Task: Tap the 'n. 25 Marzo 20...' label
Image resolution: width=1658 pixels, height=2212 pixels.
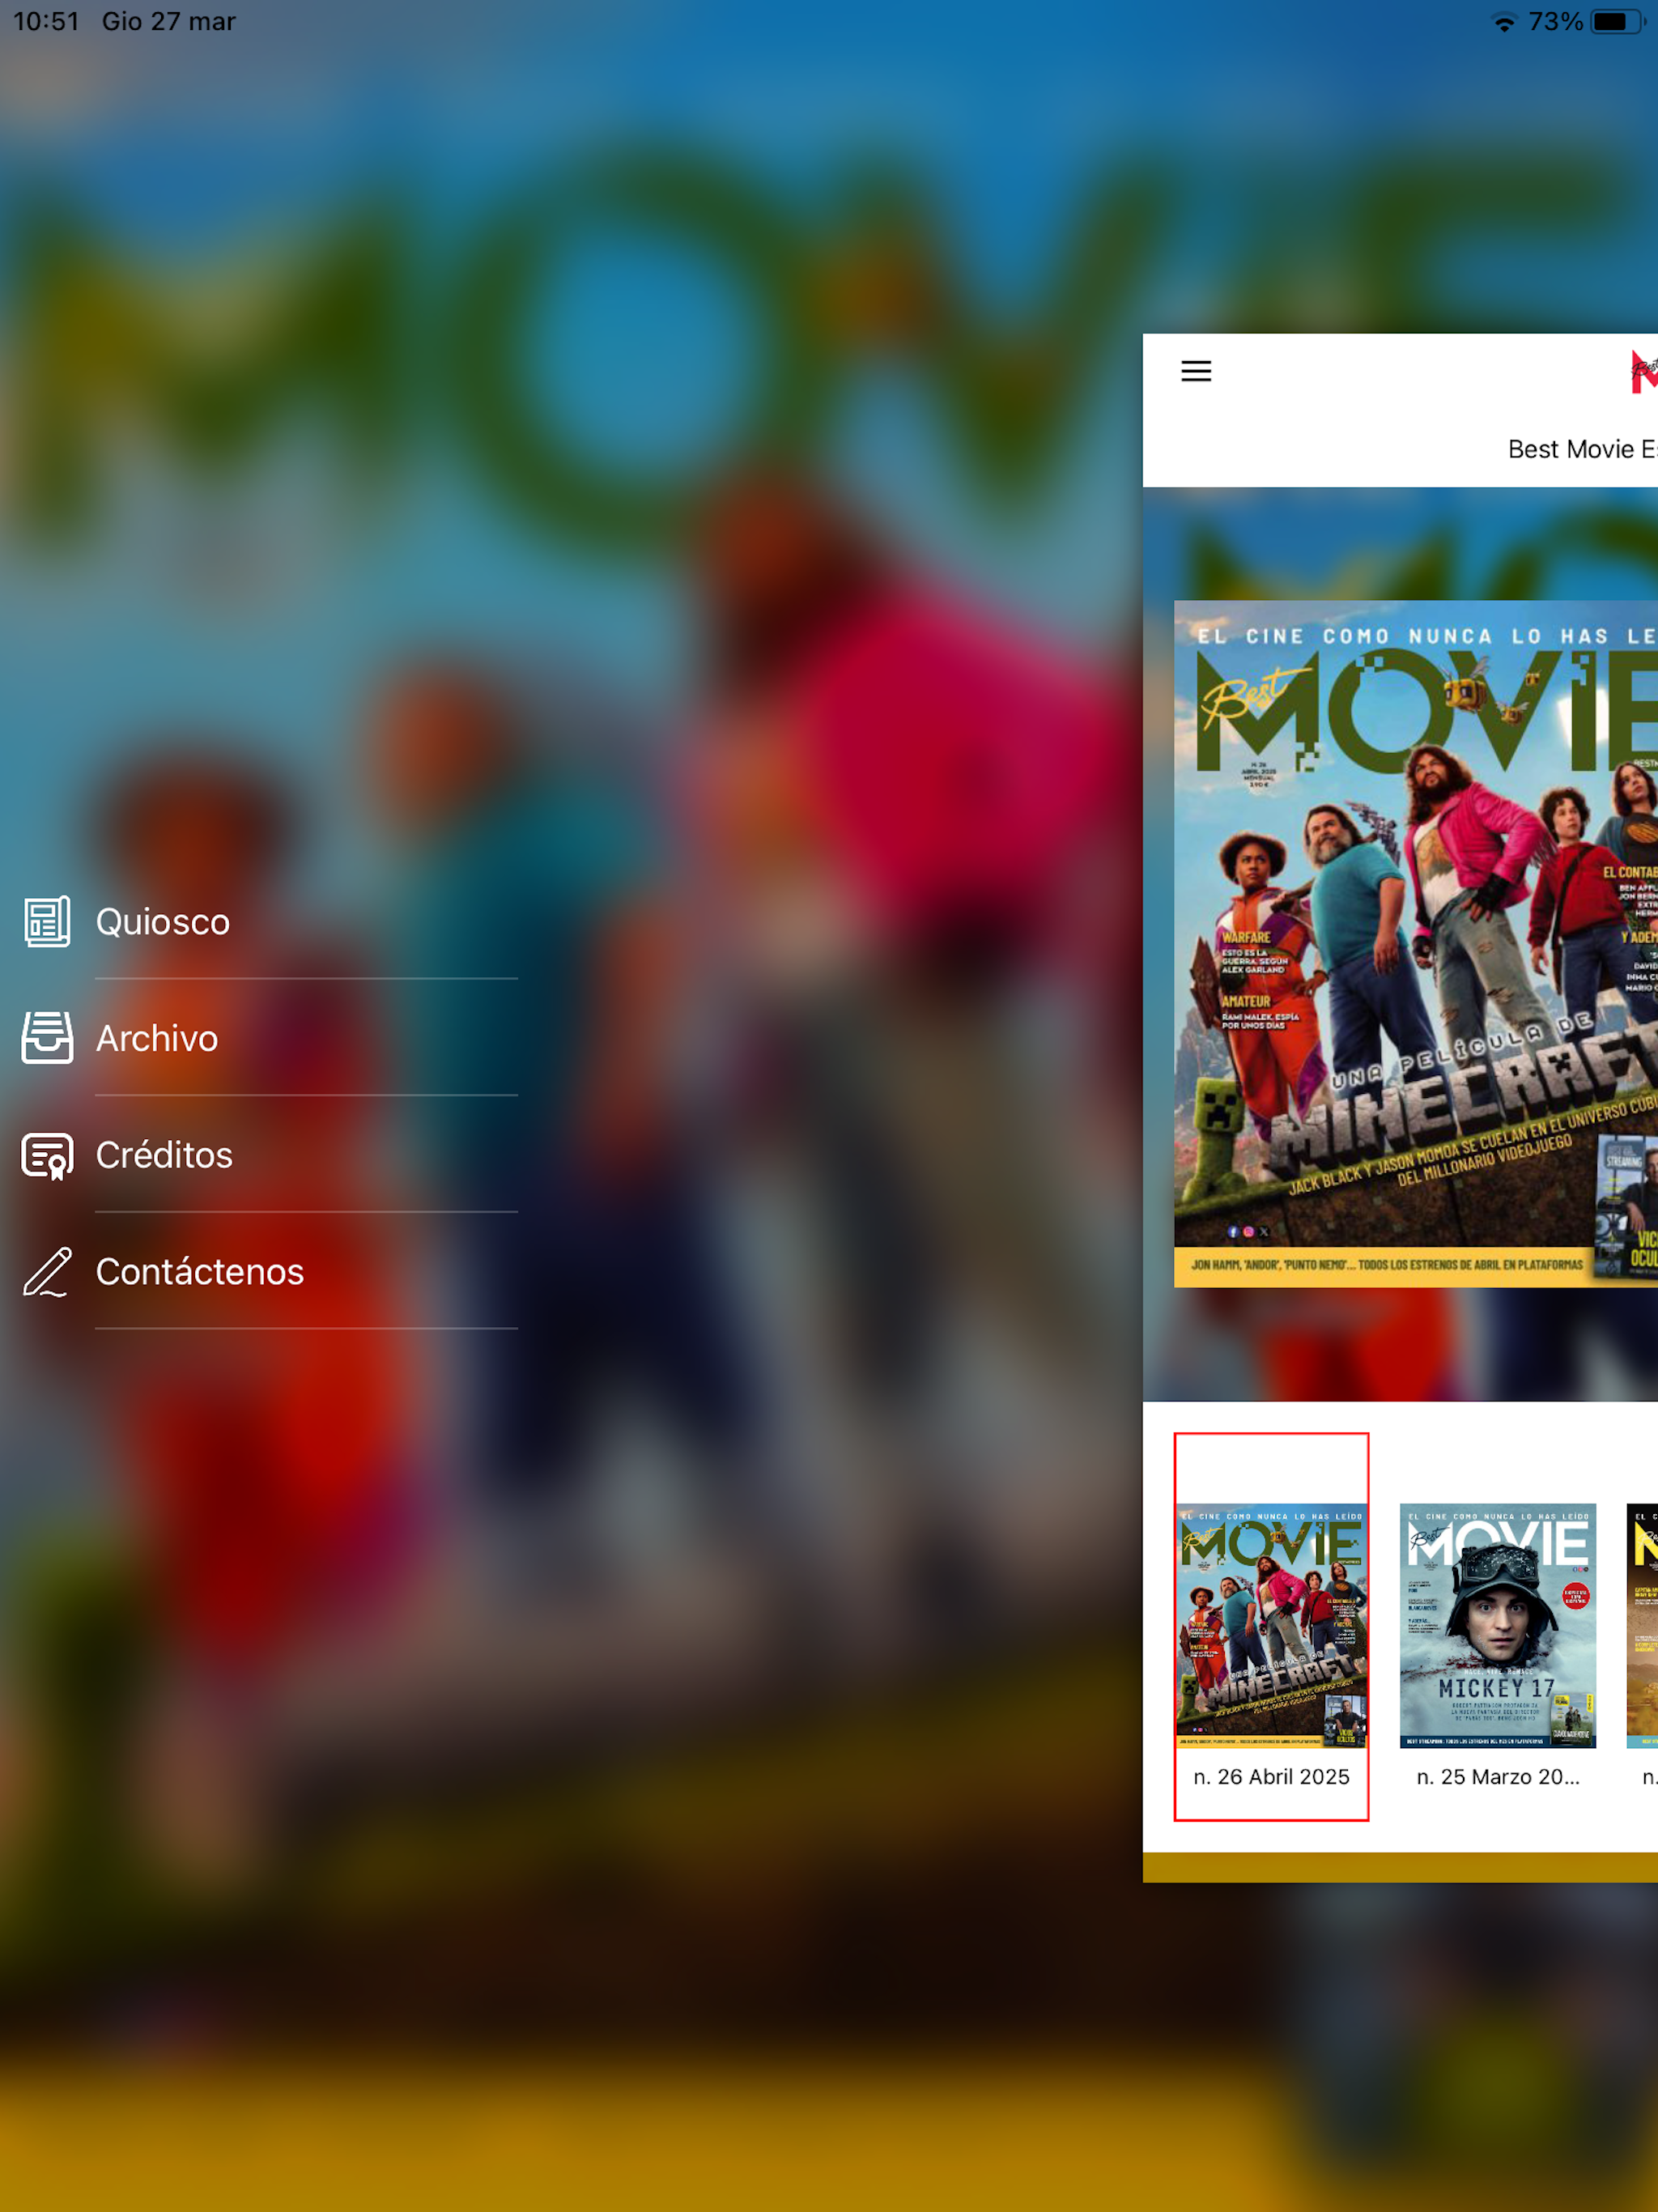Action: click(x=1498, y=1776)
